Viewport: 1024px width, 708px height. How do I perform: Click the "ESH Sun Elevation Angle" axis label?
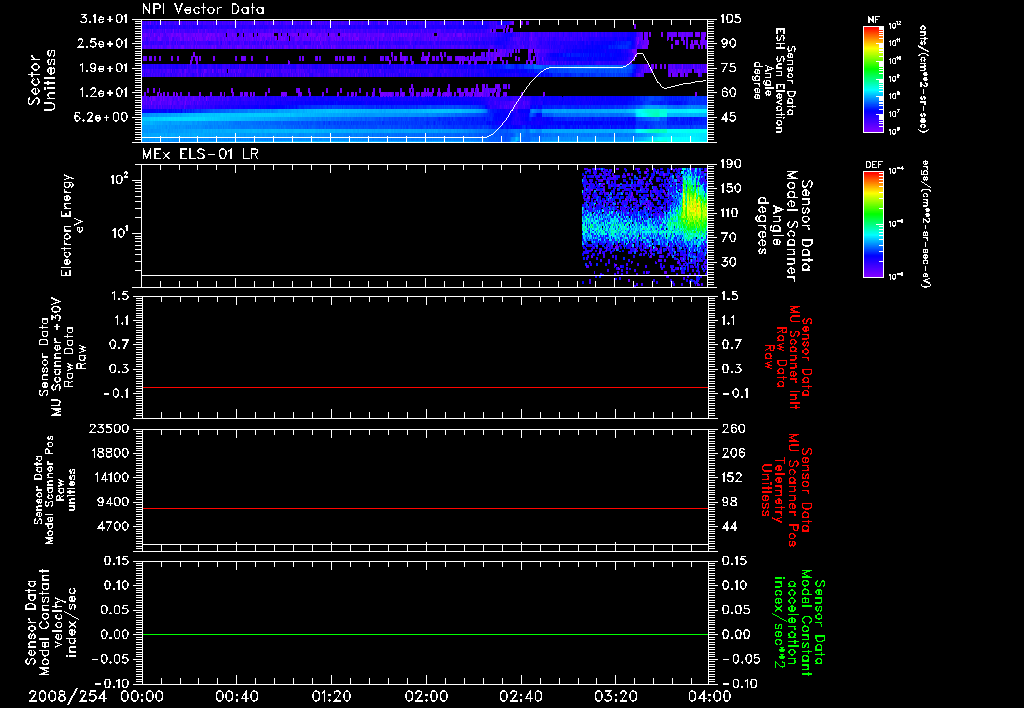pos(773,80)
